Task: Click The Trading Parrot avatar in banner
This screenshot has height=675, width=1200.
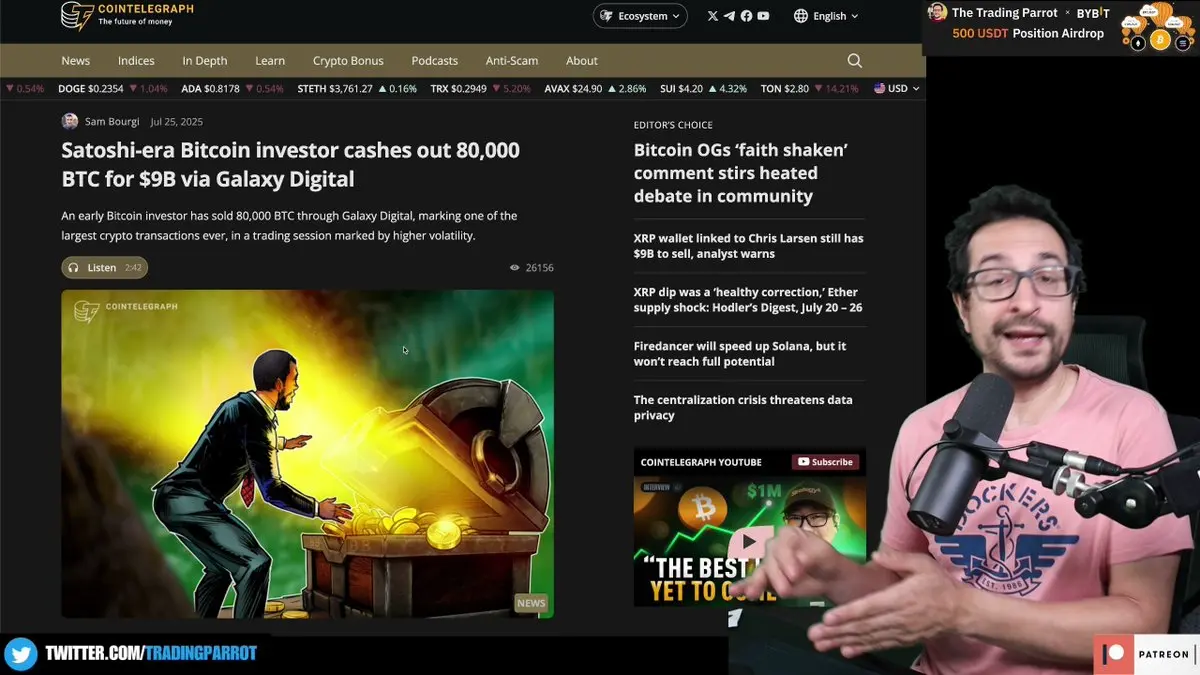Action: point(937,12)
